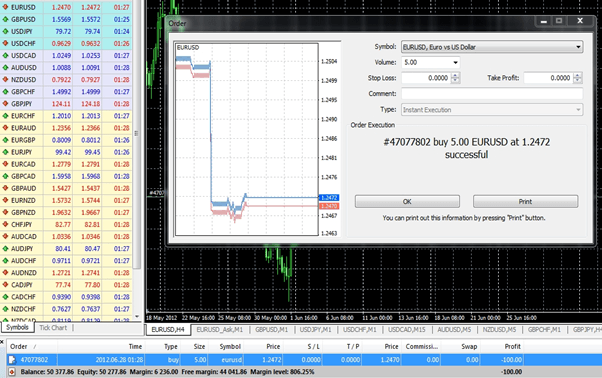Click the Balance row icon in Terminal

12,371
